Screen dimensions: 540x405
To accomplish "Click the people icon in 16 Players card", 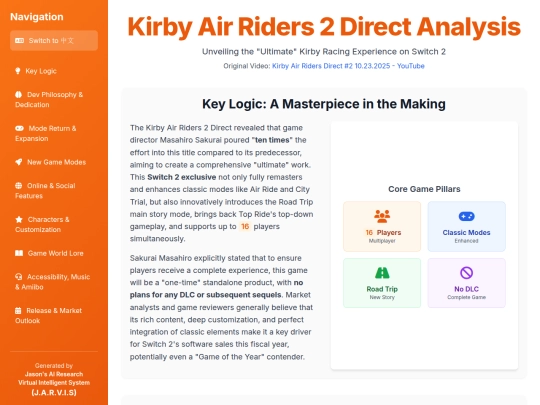I will (x=382, y=216).
